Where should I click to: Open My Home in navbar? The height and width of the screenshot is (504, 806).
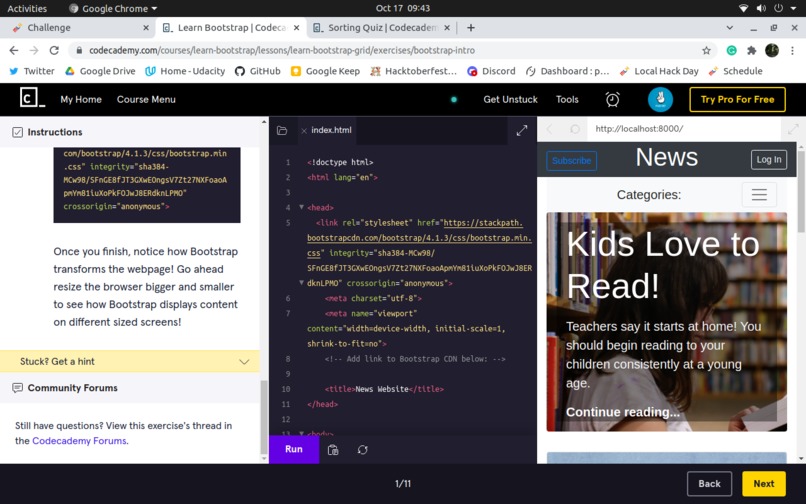pos(81,99)
